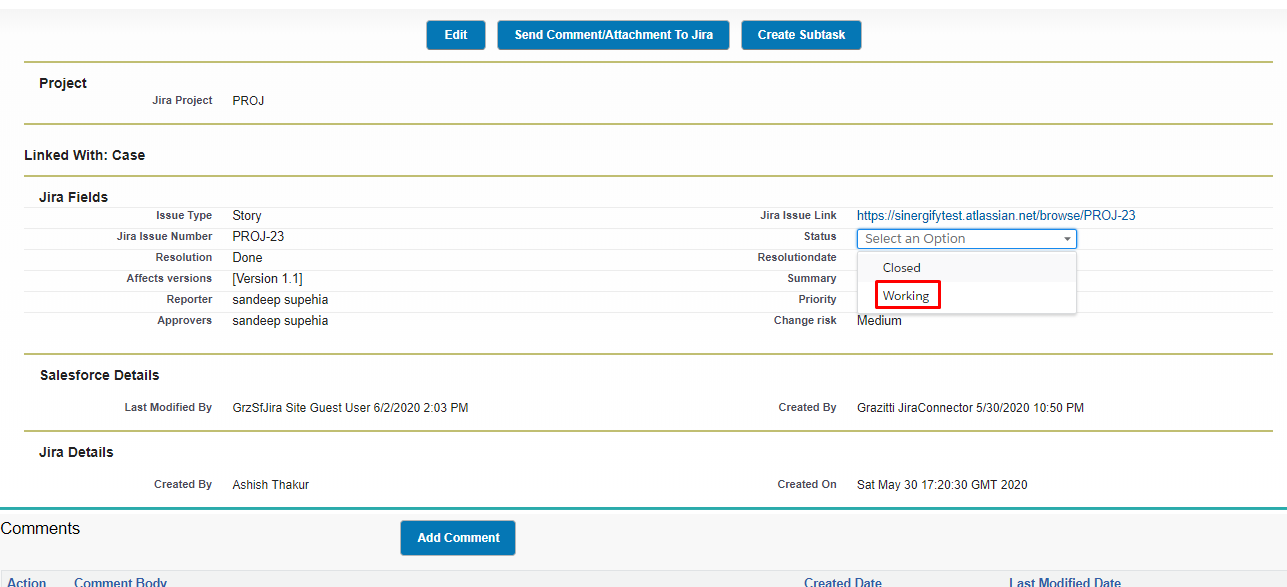
Task: Click the Action column header
Action: coord(27,582)
